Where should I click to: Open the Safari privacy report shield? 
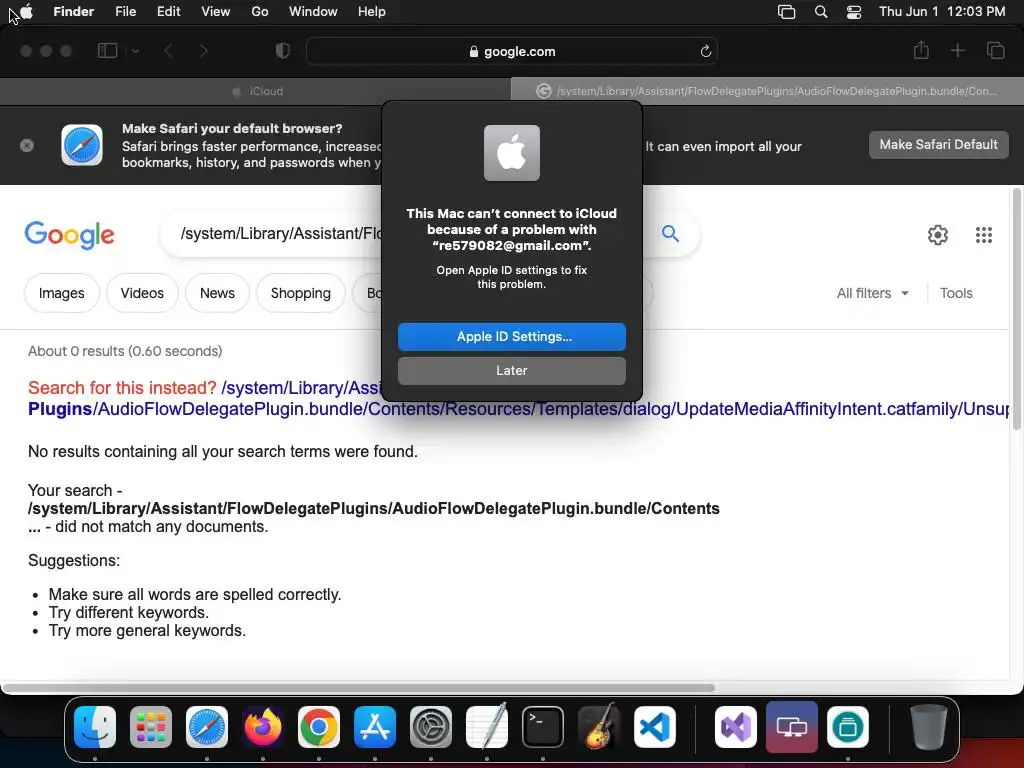point(283,51)
